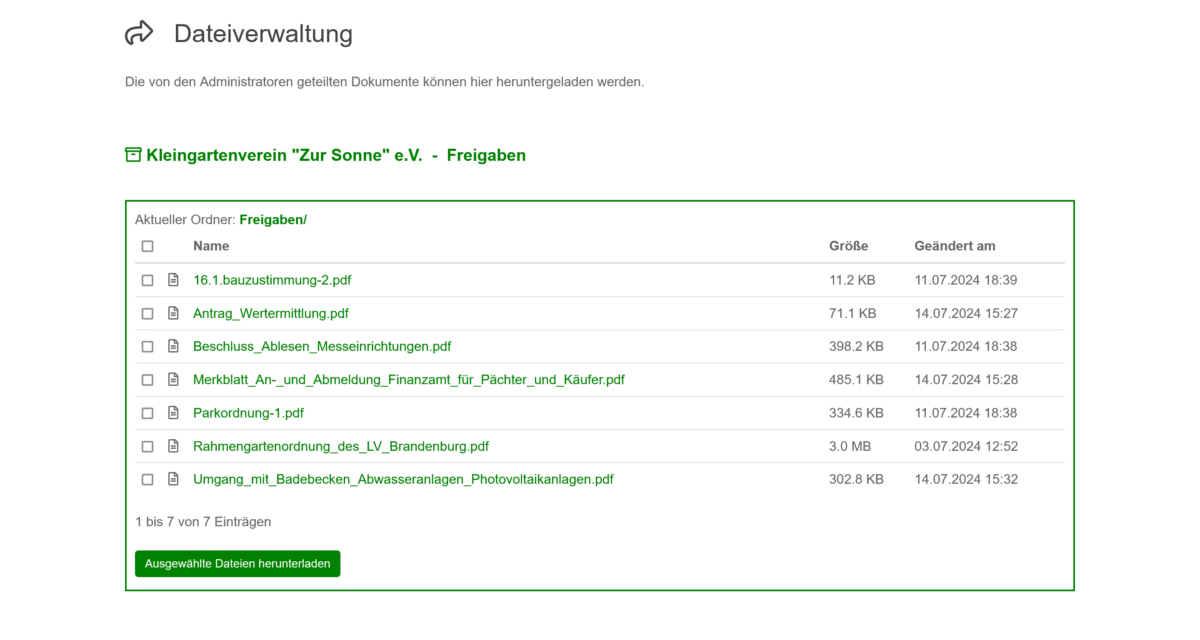1200x640 pixels.
Task: Check the box for Antrag_Wertermittlung.pdf
Action: tap(147, 313)
